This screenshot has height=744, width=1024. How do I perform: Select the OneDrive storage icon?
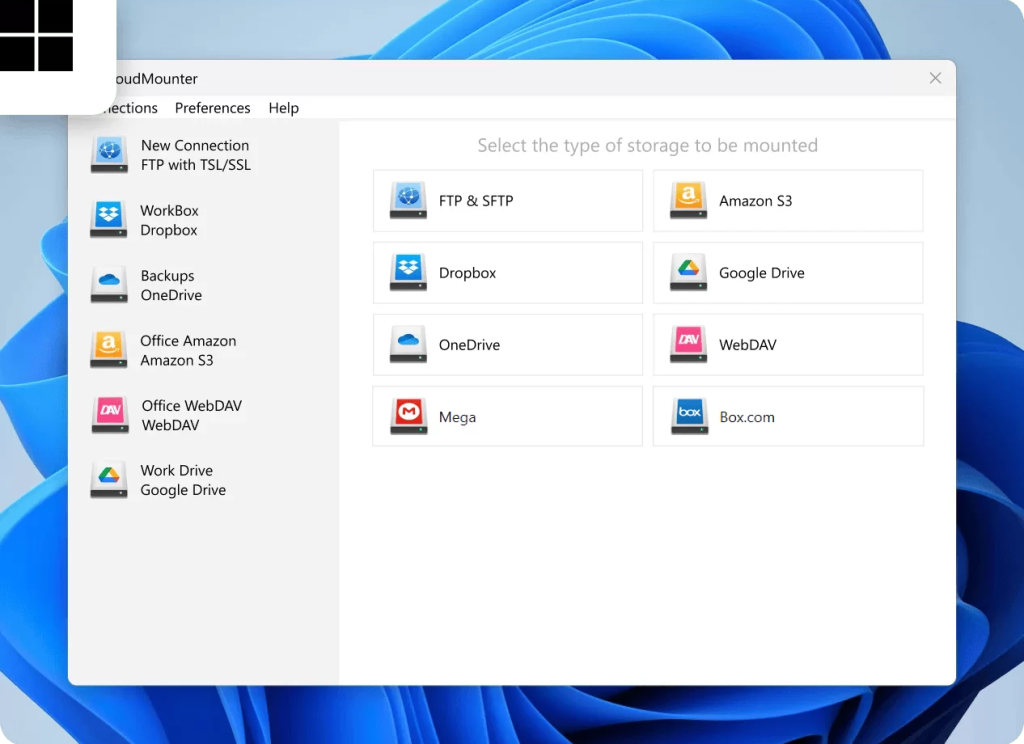tap(406, 344)
